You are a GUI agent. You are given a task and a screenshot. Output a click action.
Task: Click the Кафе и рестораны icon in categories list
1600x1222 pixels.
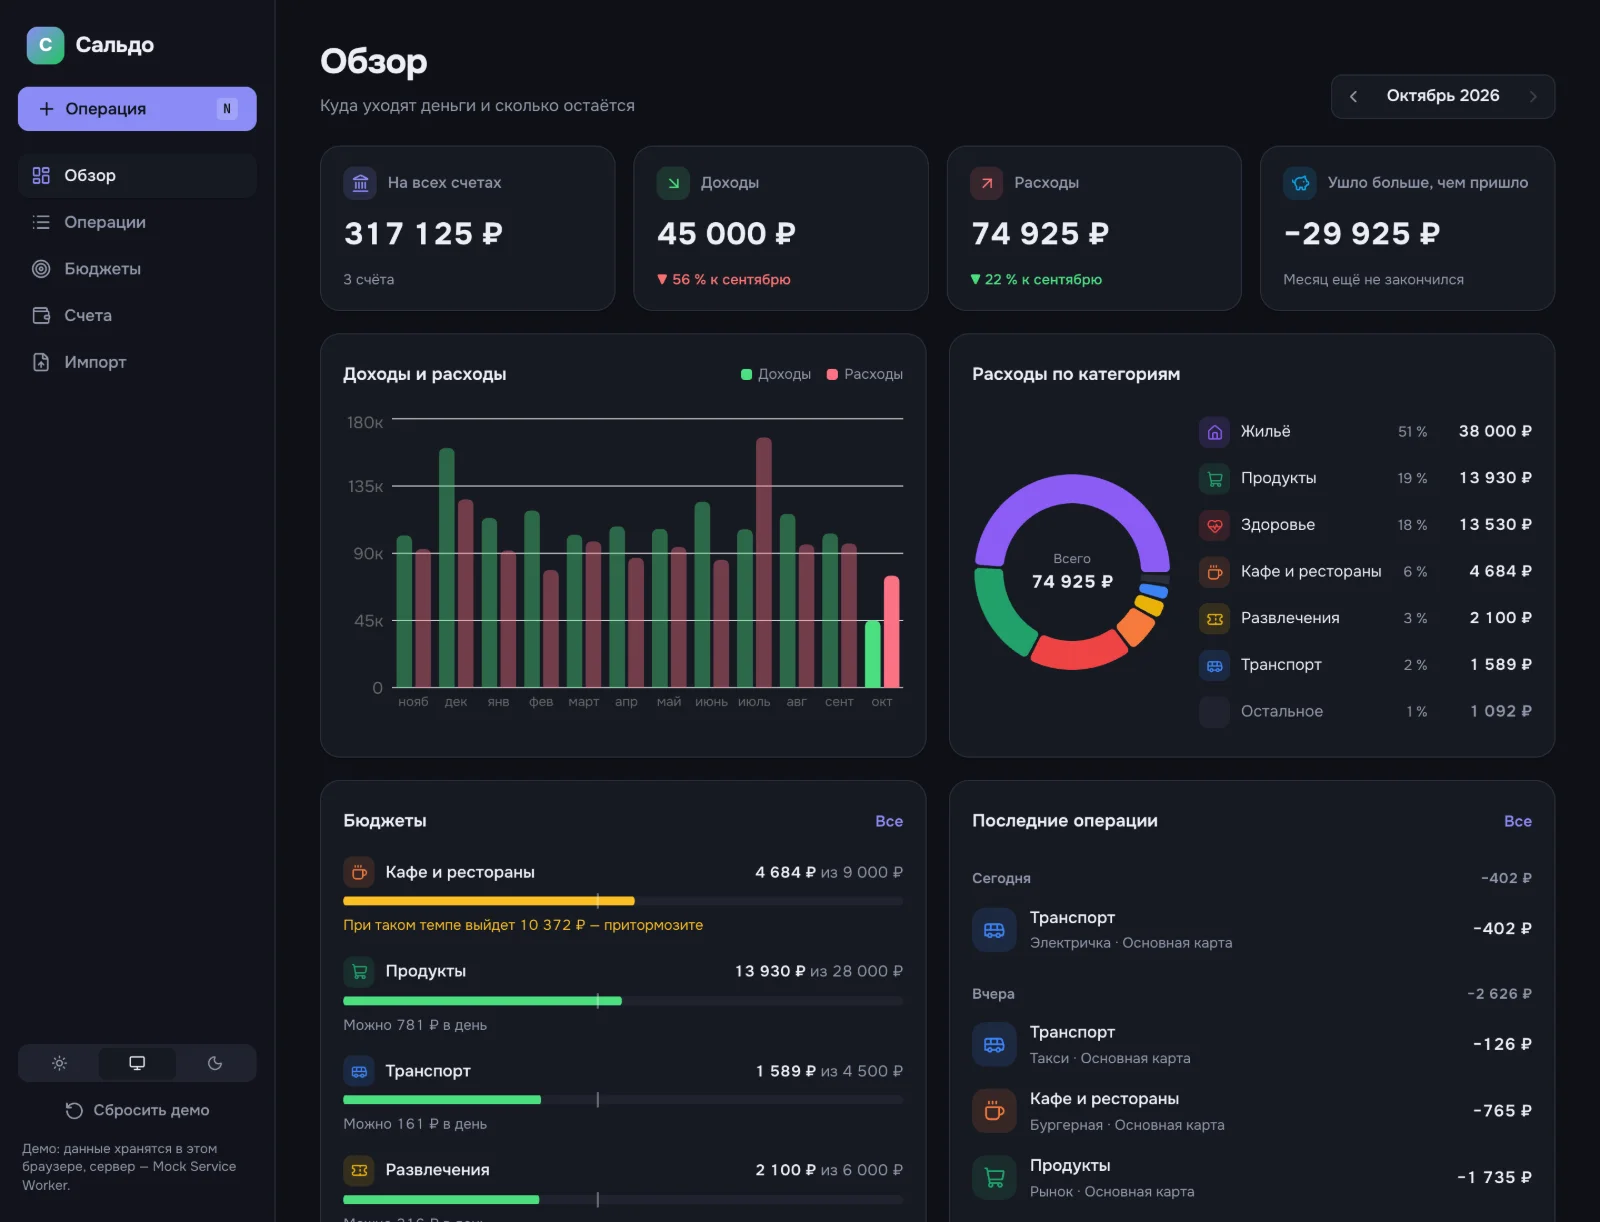pyautogui.click(x=1215, y=572)
